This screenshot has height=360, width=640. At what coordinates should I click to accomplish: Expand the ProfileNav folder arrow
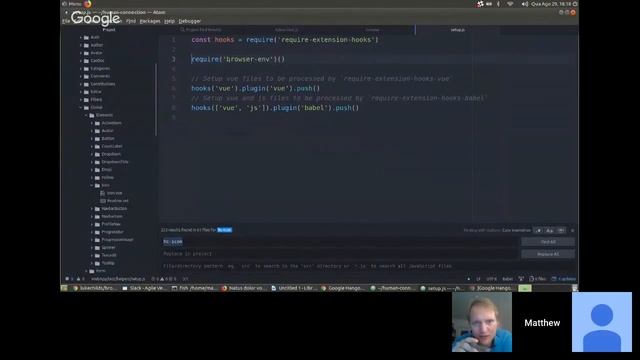92,224
